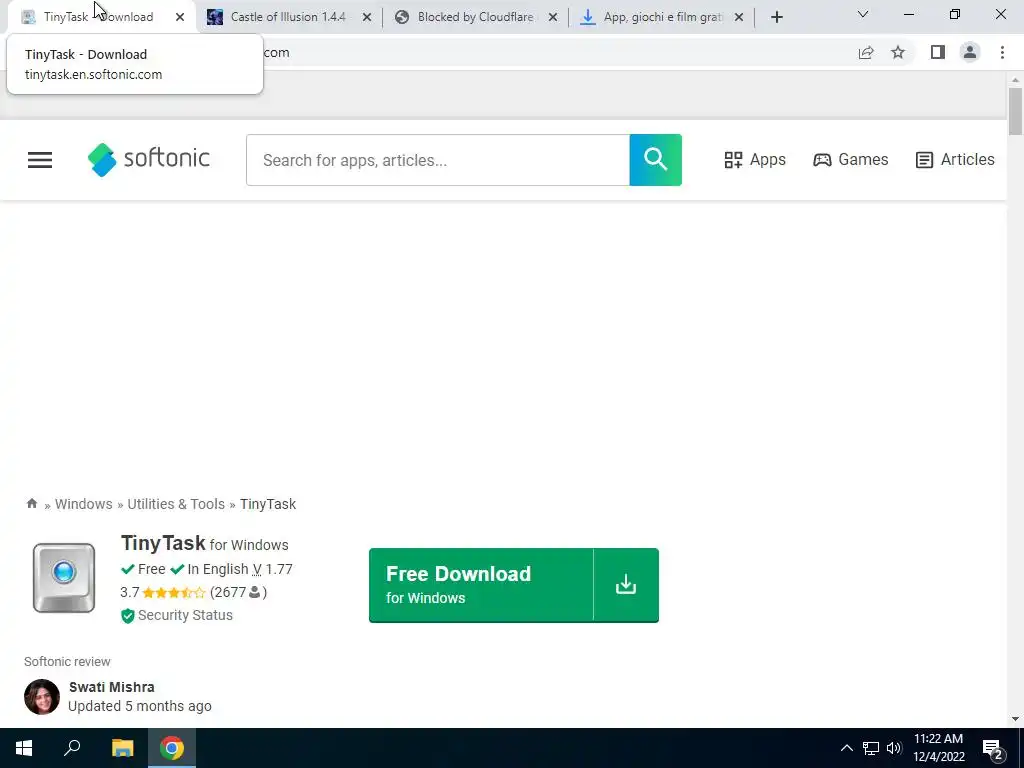Open Chrome's three-dot menu
The image size is (1024, 768).
pos(1002,52)
